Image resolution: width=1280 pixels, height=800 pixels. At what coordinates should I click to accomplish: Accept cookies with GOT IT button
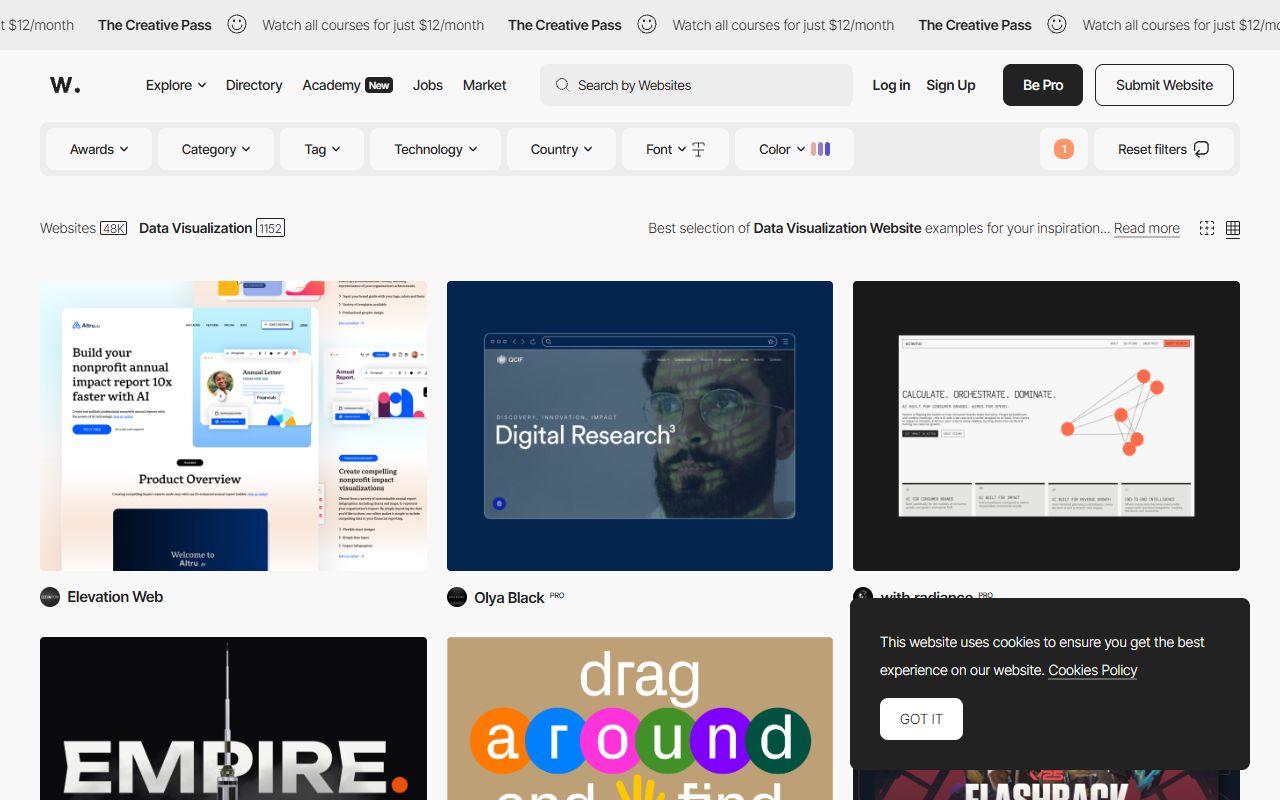[921, 719]
